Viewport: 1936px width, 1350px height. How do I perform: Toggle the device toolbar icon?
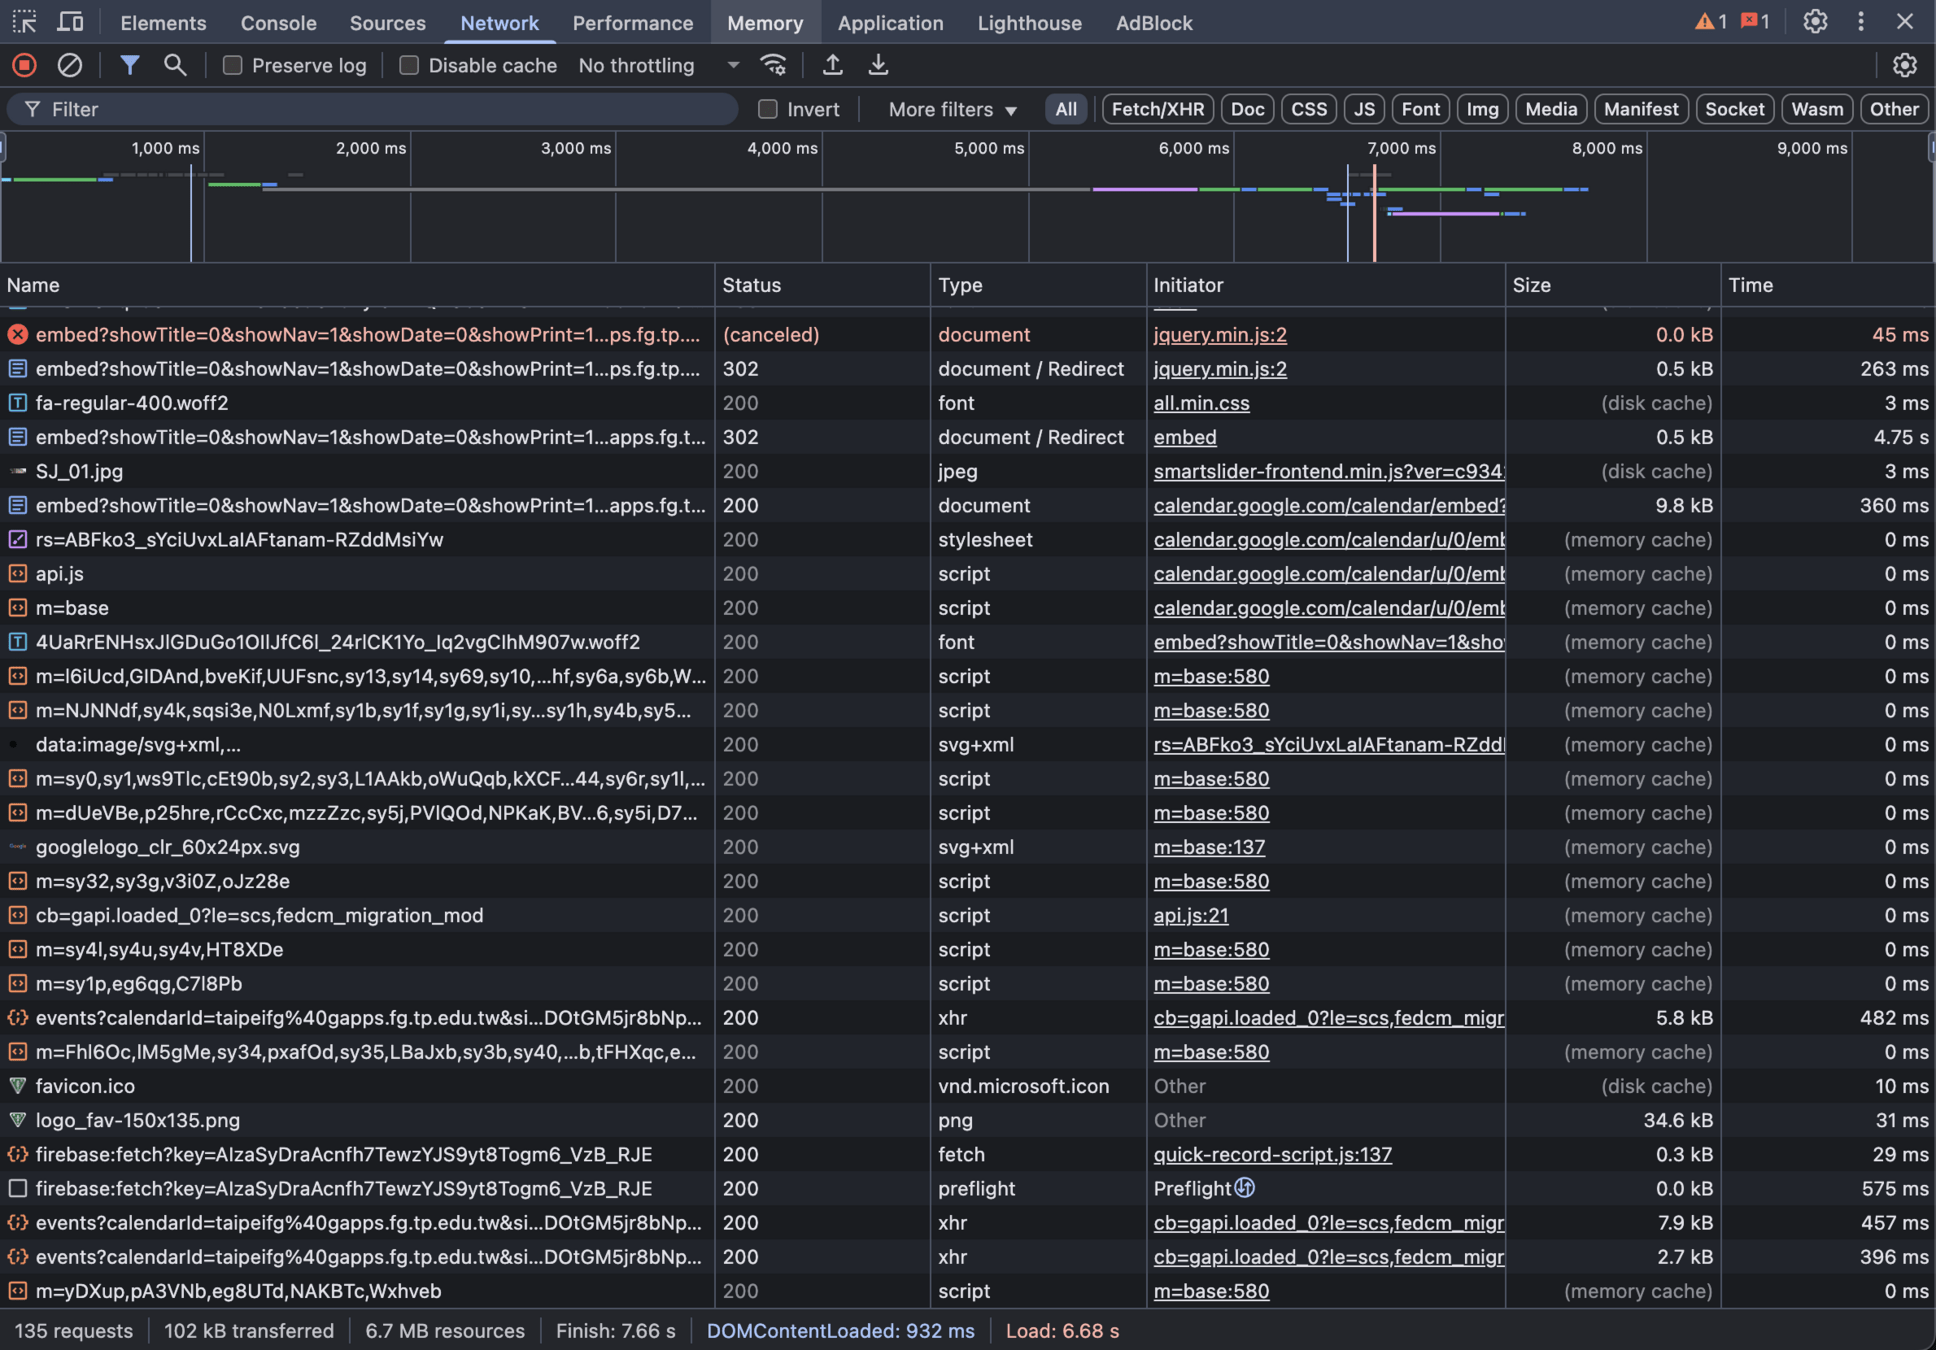(x=70, y=22)
